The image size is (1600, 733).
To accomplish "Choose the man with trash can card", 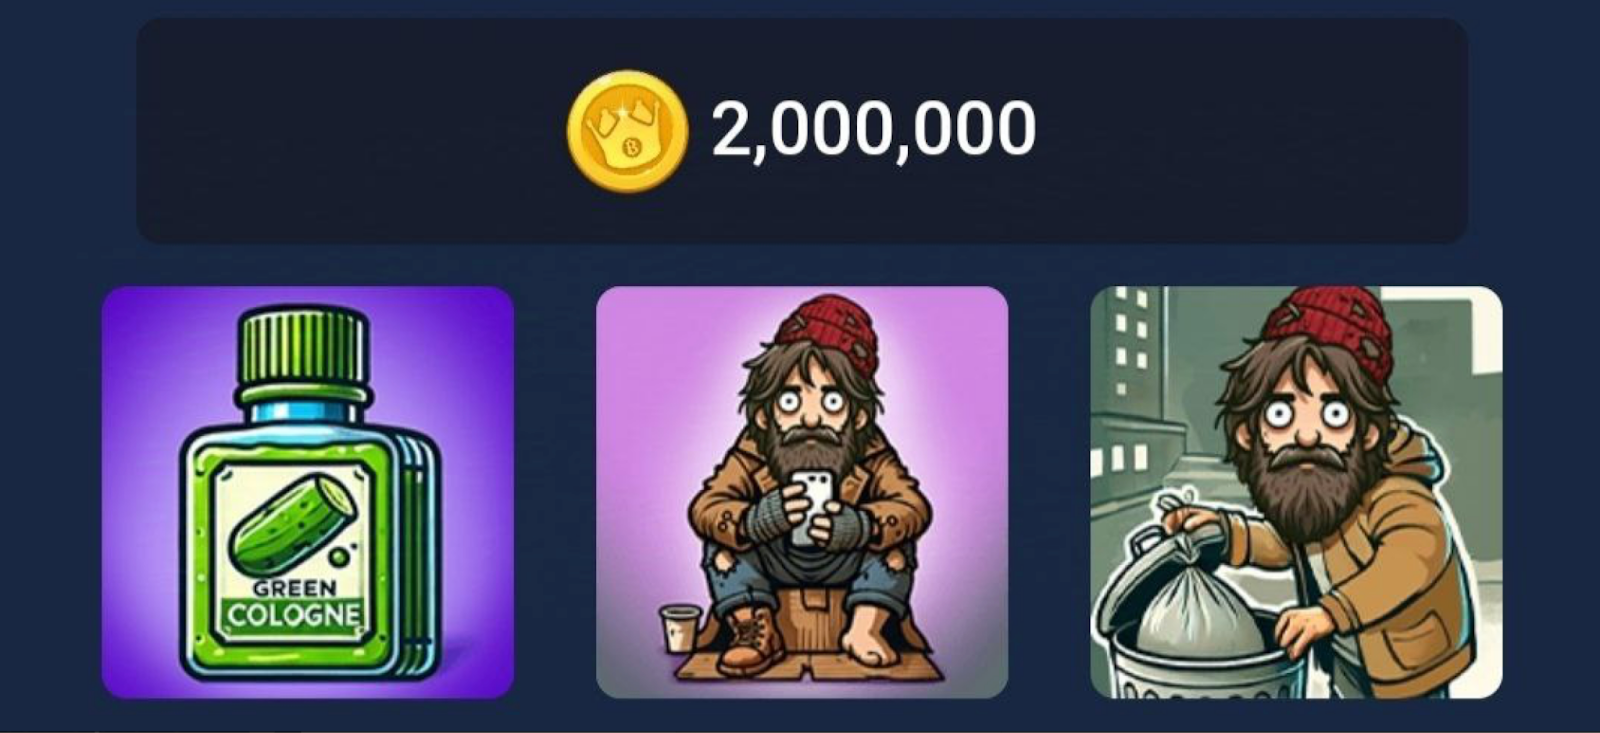I will [x=1296, y=492].
